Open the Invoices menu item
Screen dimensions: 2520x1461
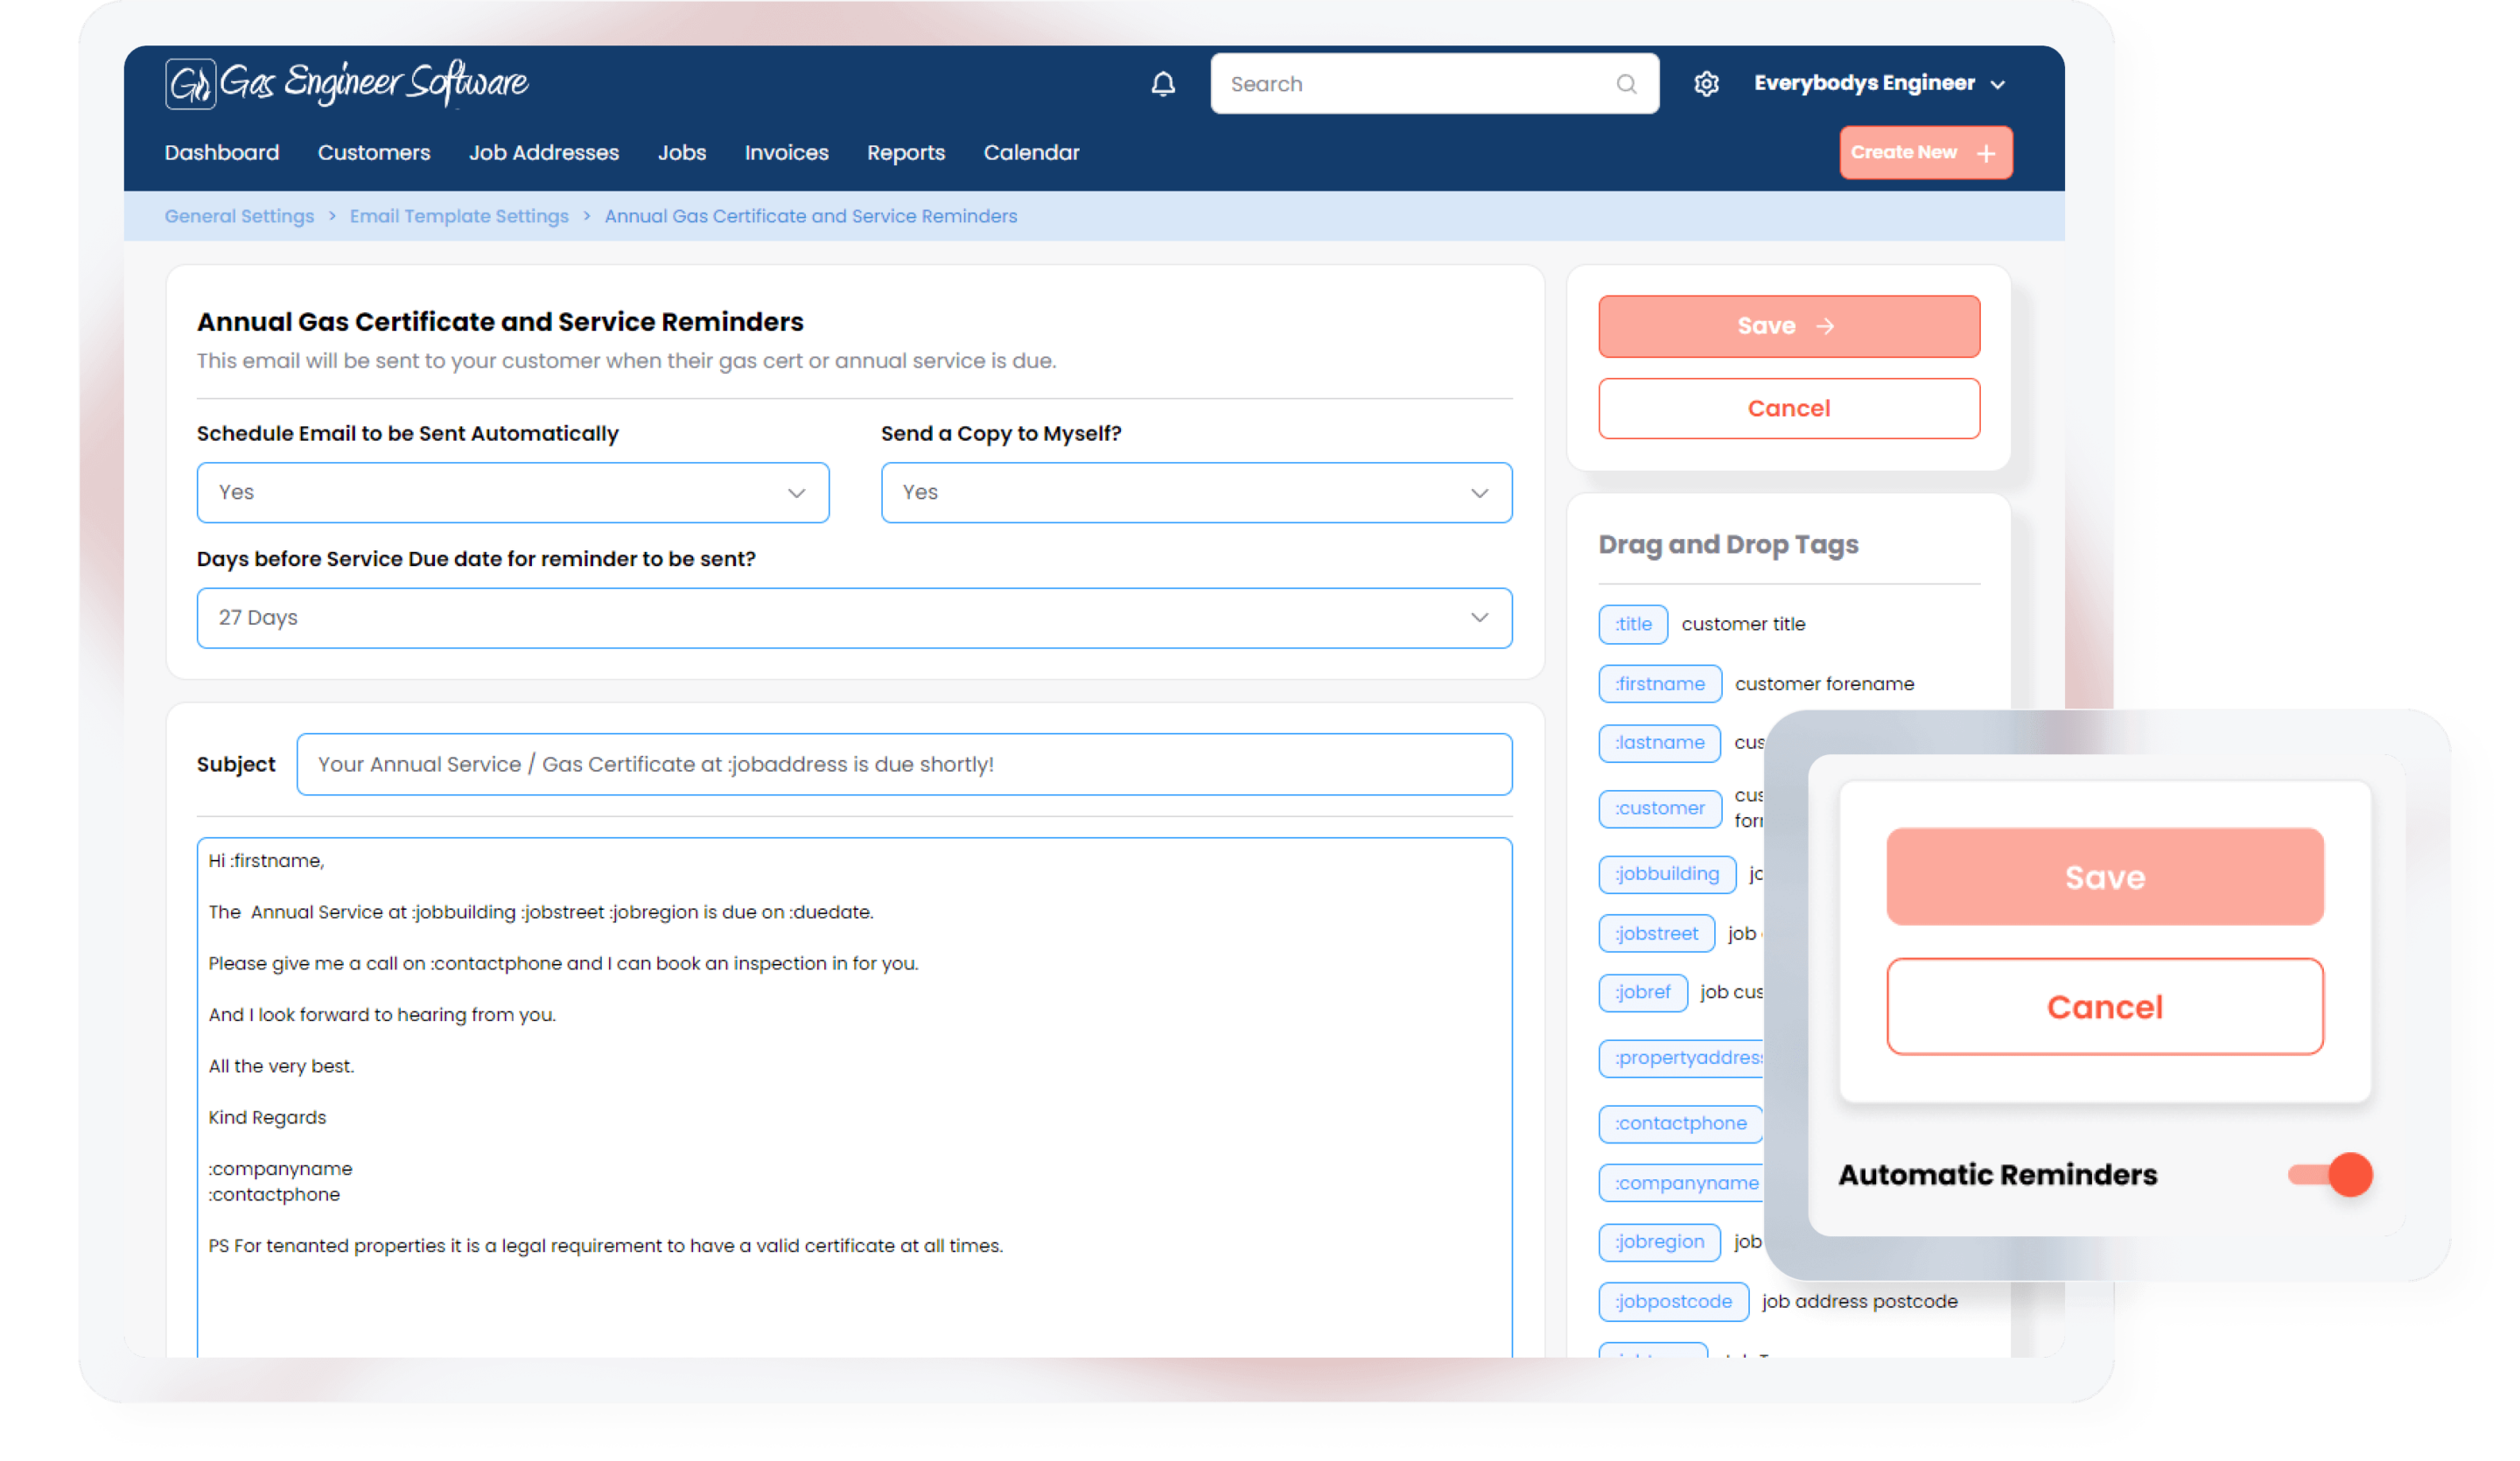tap(786, 153)
